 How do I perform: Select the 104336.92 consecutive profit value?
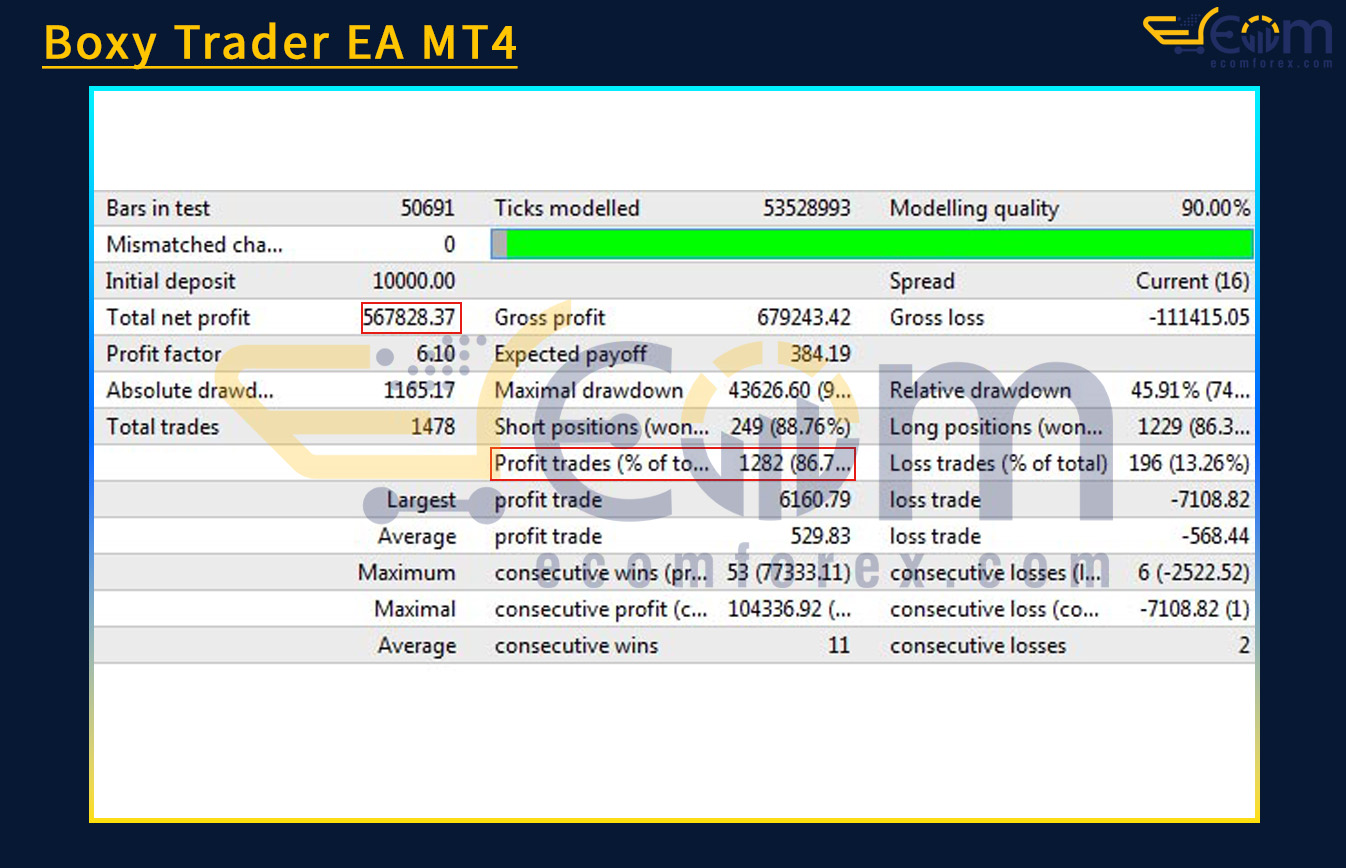791,609
